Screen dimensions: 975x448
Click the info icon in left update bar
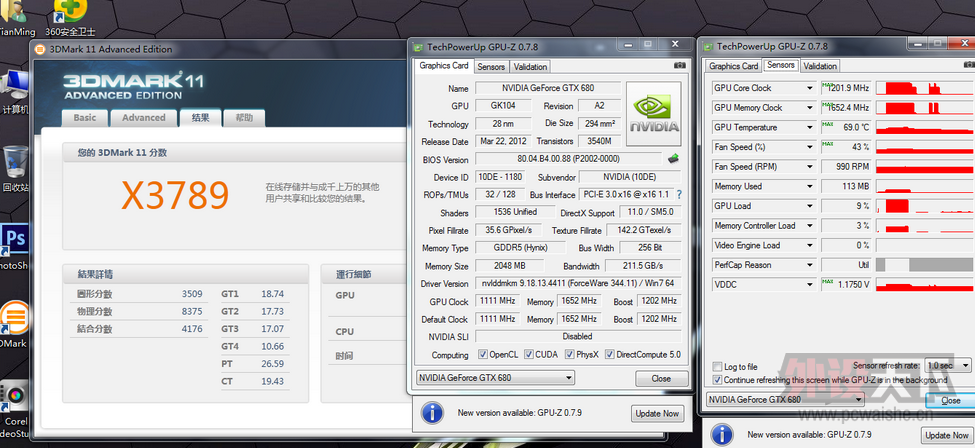(433, 413)
